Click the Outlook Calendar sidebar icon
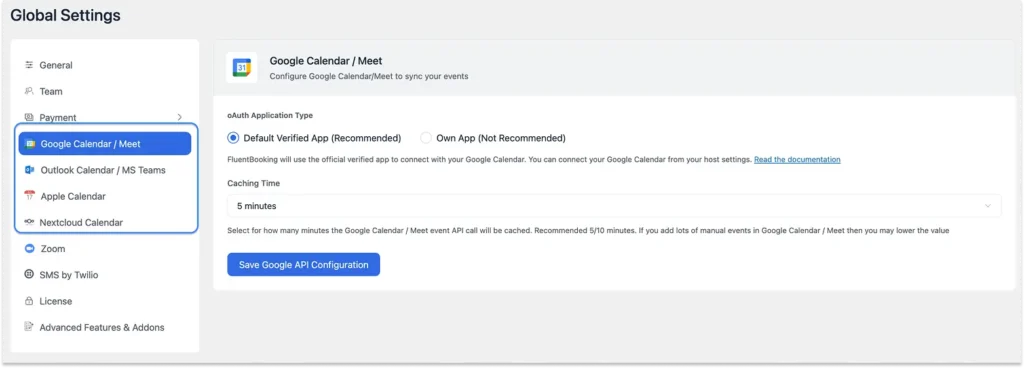The width and height of the screenshot is (1024, 368). click(29, 170)
